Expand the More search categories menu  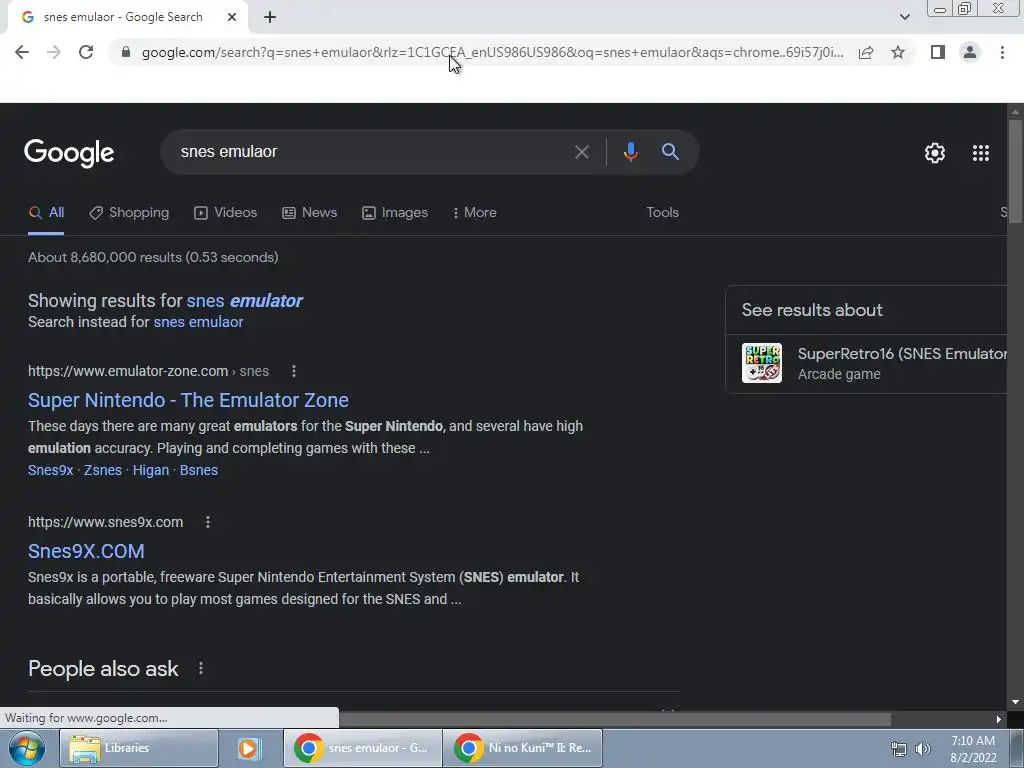[474, 213]
